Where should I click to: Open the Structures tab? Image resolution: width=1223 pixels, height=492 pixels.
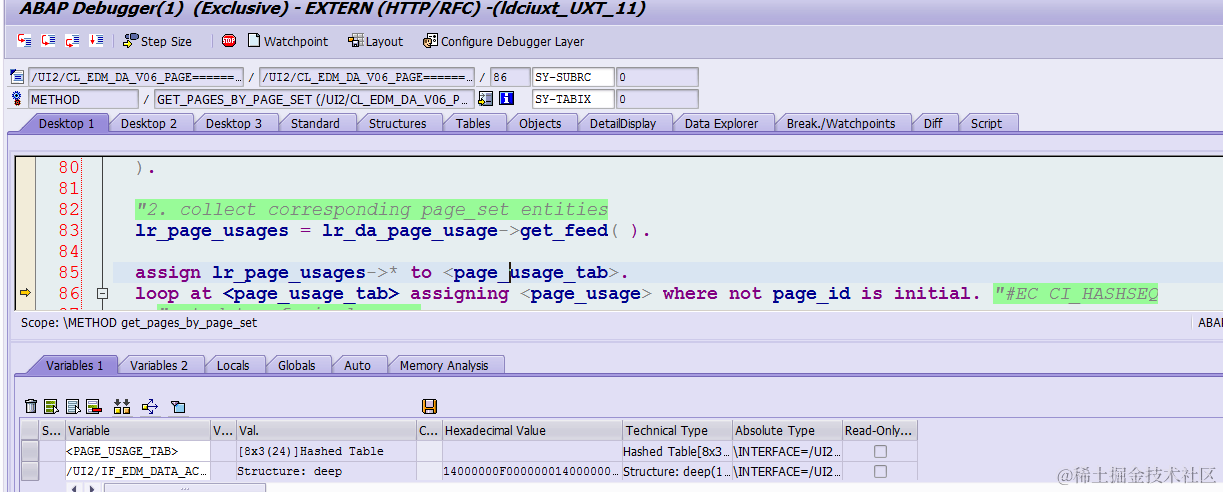click(397, 123)
